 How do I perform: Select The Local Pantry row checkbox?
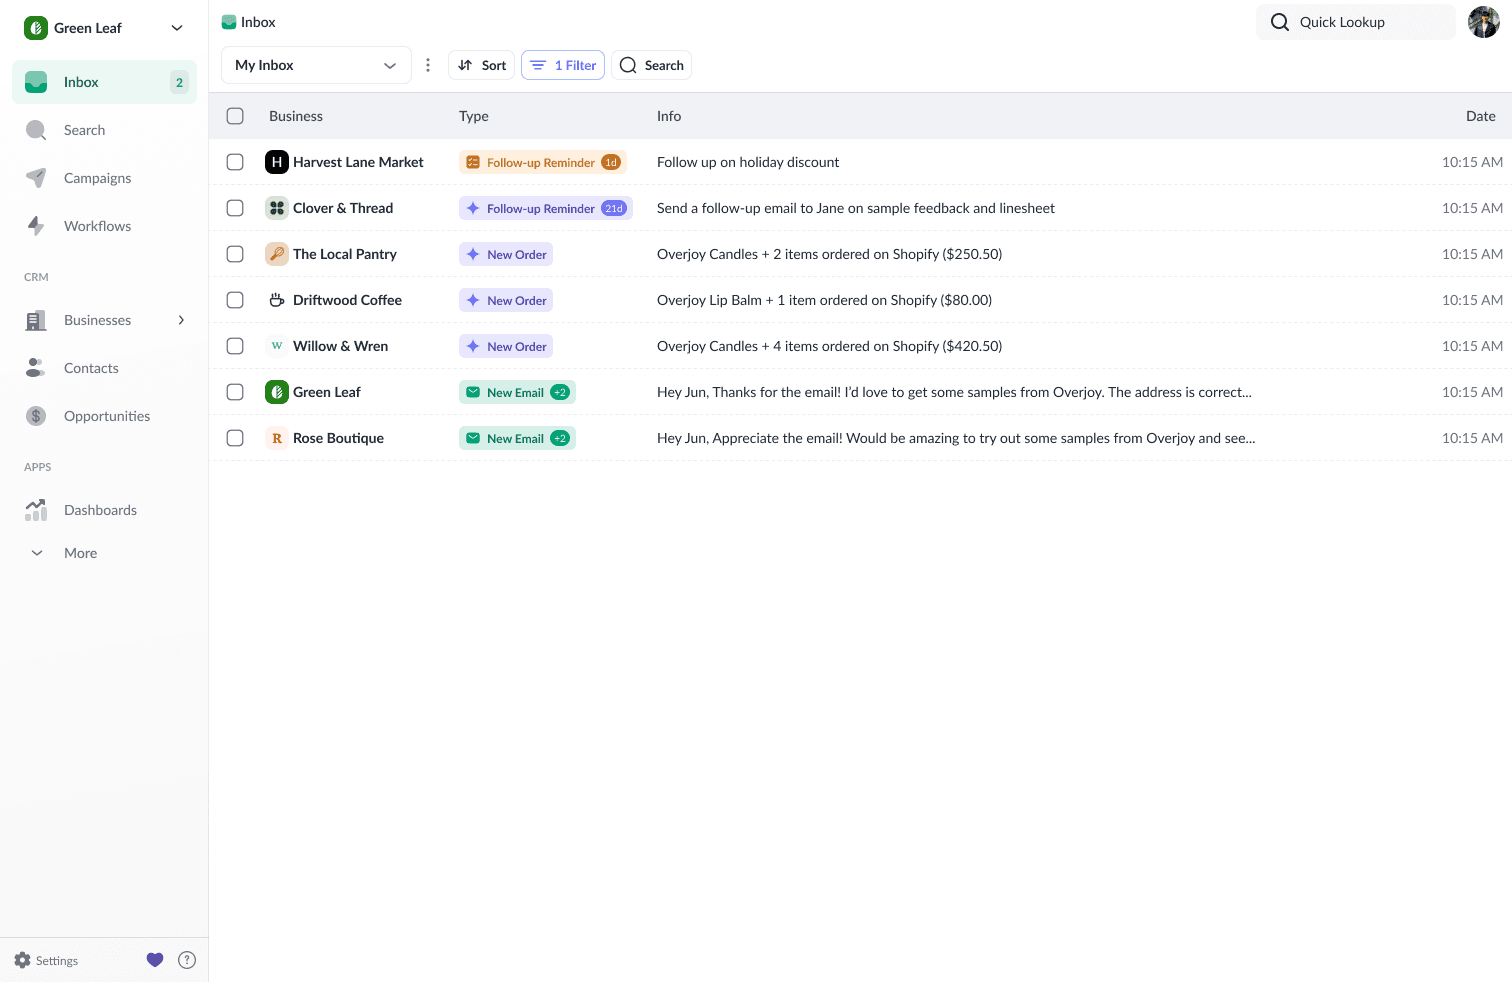(235, 254)
